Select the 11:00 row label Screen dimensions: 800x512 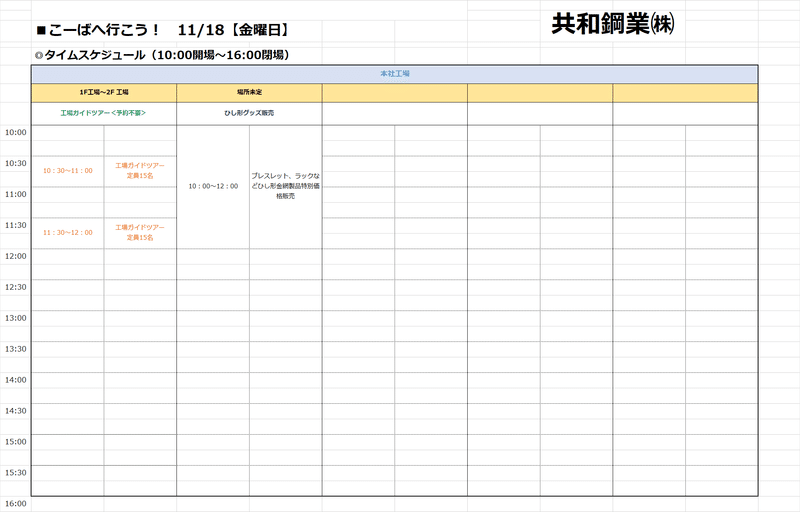16,194
